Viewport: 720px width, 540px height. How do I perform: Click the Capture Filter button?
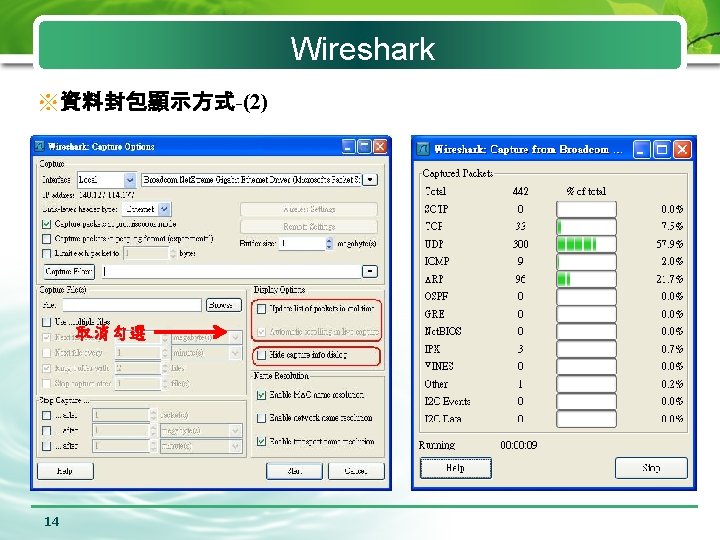pyautogui.click(x=69, y=271)
